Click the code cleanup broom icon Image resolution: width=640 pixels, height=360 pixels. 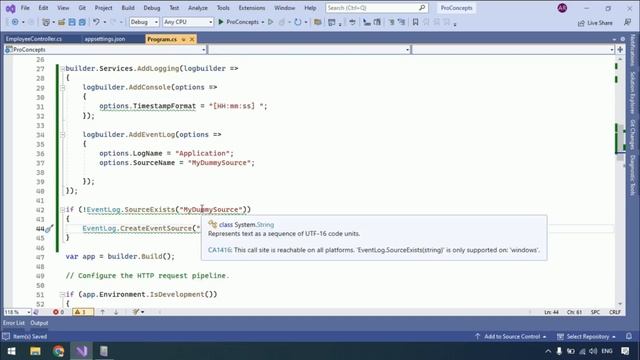click(x=136, y=312)
